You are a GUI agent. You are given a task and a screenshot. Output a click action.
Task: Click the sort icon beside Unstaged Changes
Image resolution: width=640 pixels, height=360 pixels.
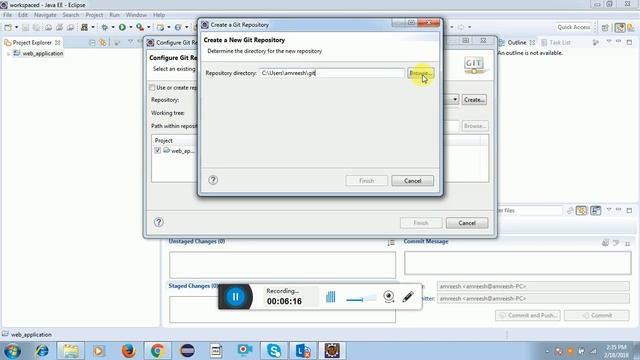tap(391, 242)
